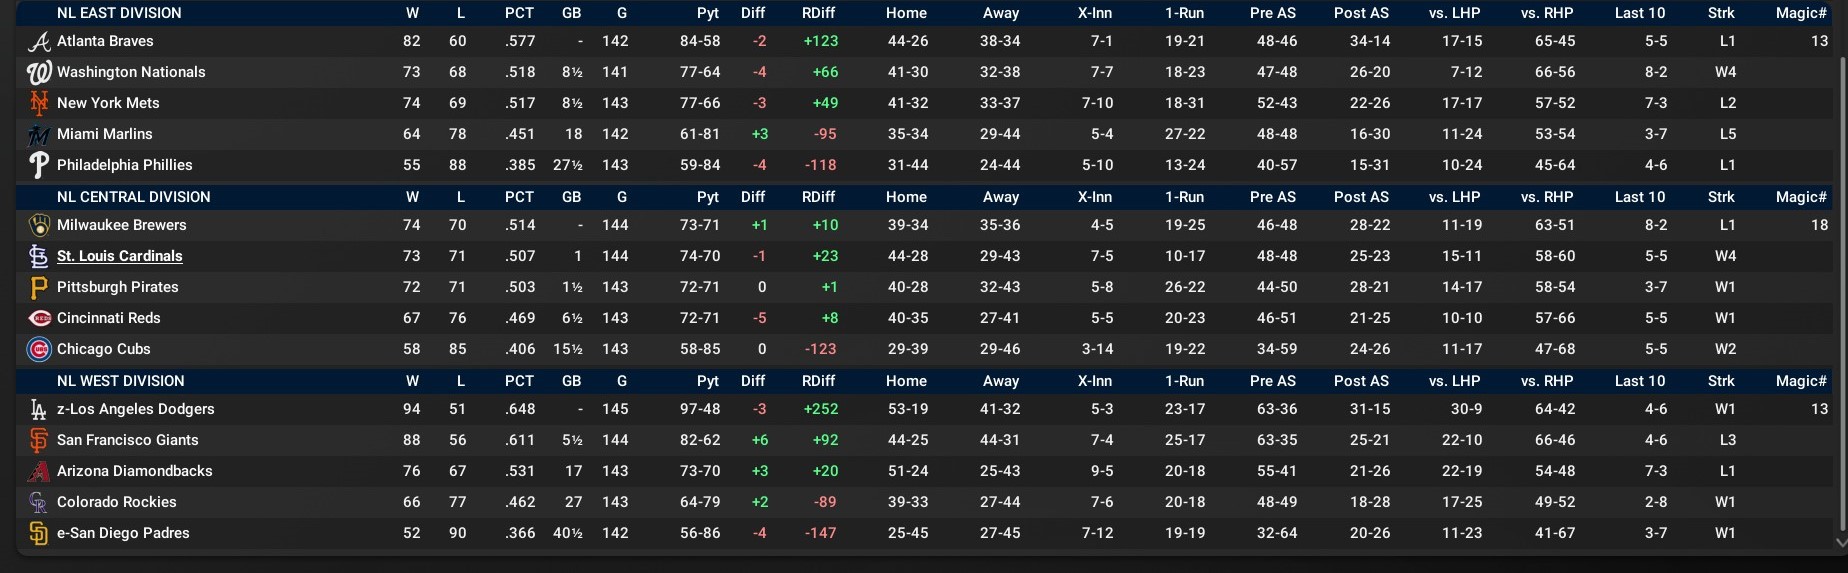Open the Miami Marlins team name link
Image resolution: width=1848 pixels, height=573 pixels.
tap(105, 134)
